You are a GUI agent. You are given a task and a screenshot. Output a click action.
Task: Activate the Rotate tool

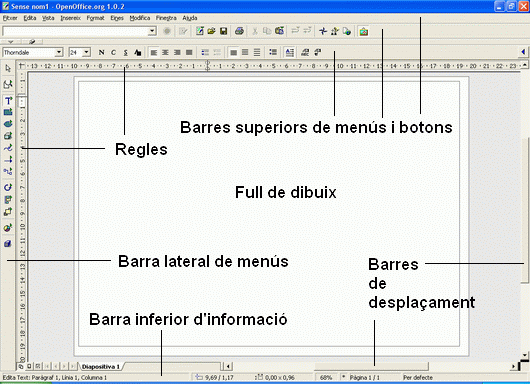click(8, 187)
